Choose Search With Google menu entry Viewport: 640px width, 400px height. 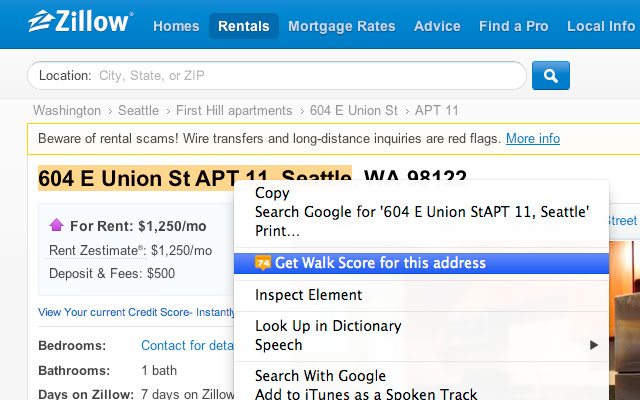[421, 376]
